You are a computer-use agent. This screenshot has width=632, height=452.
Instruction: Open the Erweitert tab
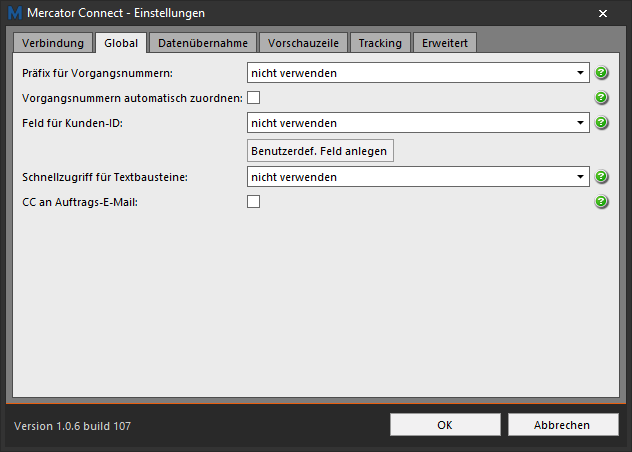tap(445, 43)
